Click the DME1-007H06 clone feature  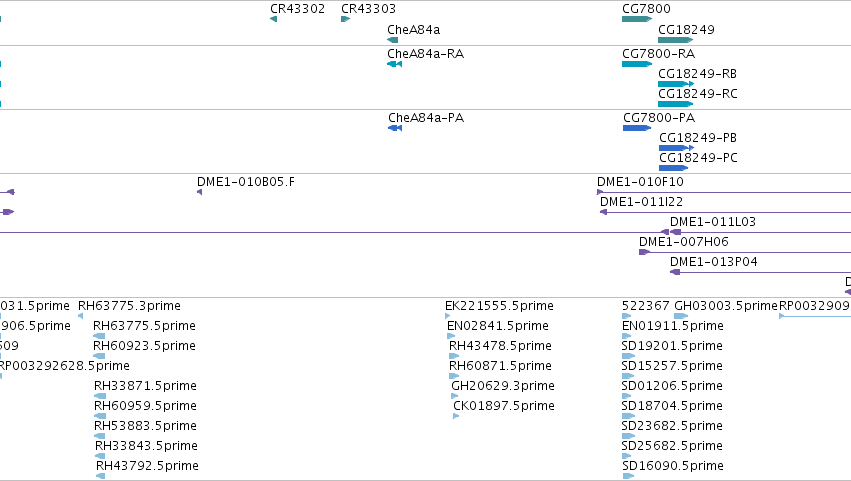[x=745, y=252]
